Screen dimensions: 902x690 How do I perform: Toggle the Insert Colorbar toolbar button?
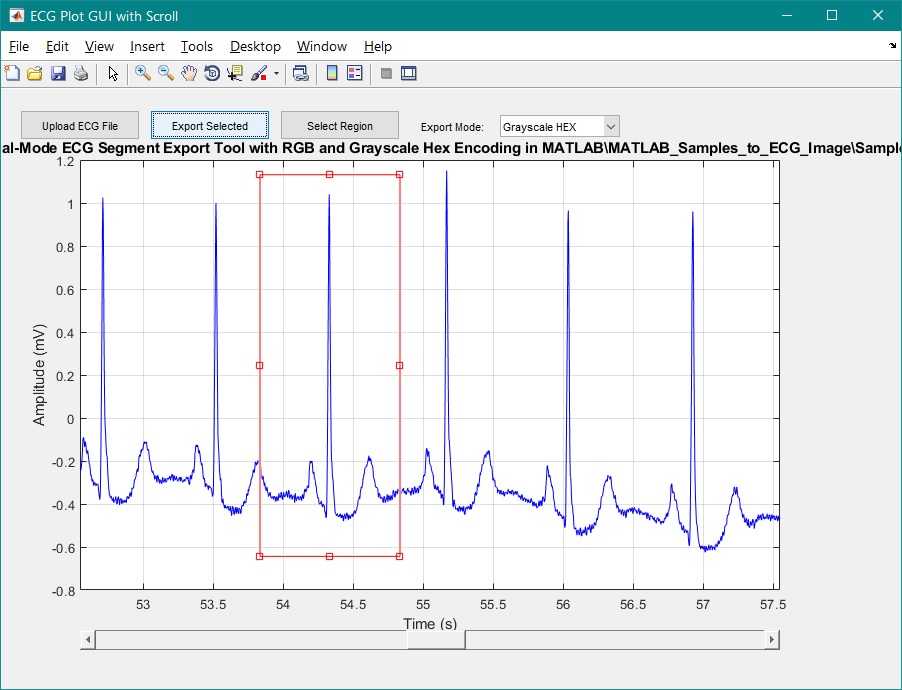point(331,73)
